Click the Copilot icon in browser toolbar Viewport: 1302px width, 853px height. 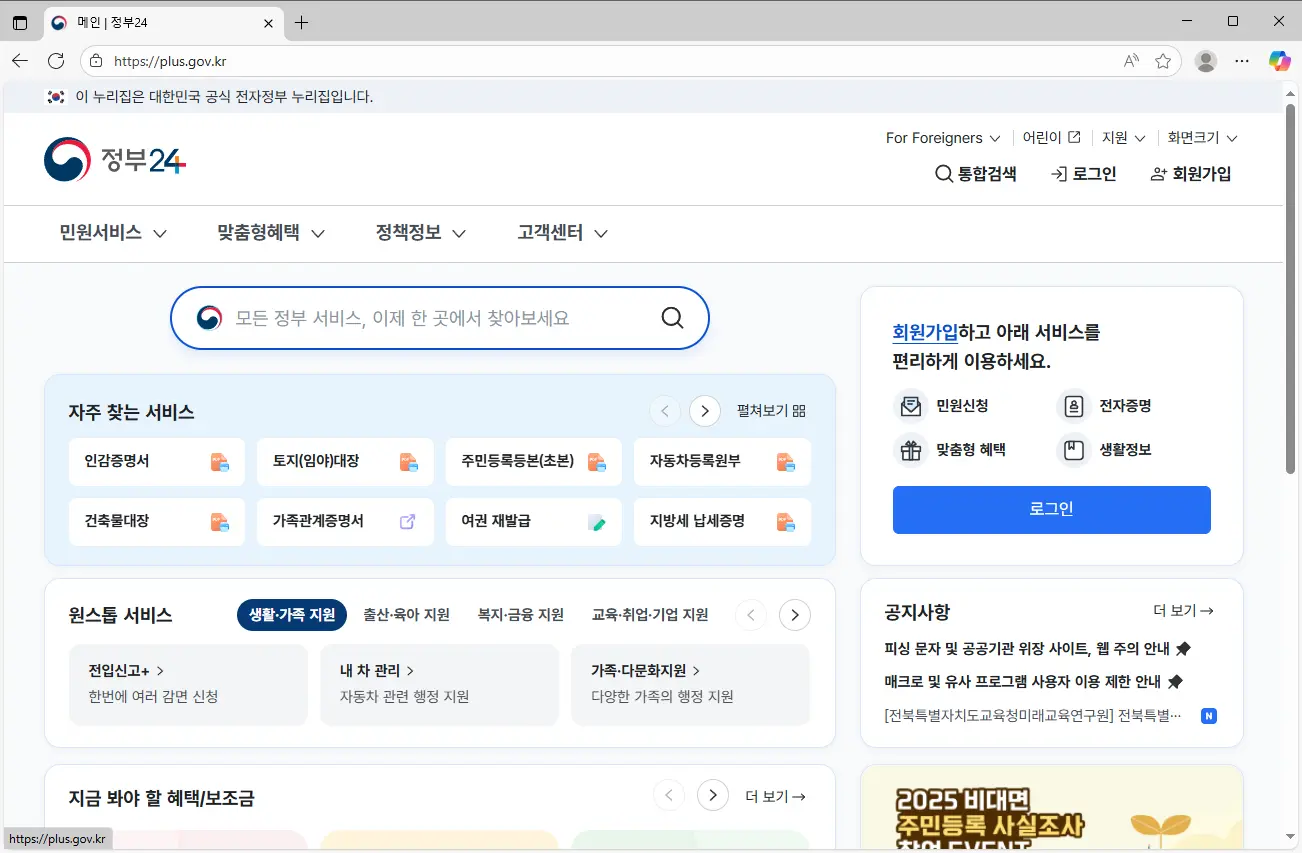tap(1279, 60)
